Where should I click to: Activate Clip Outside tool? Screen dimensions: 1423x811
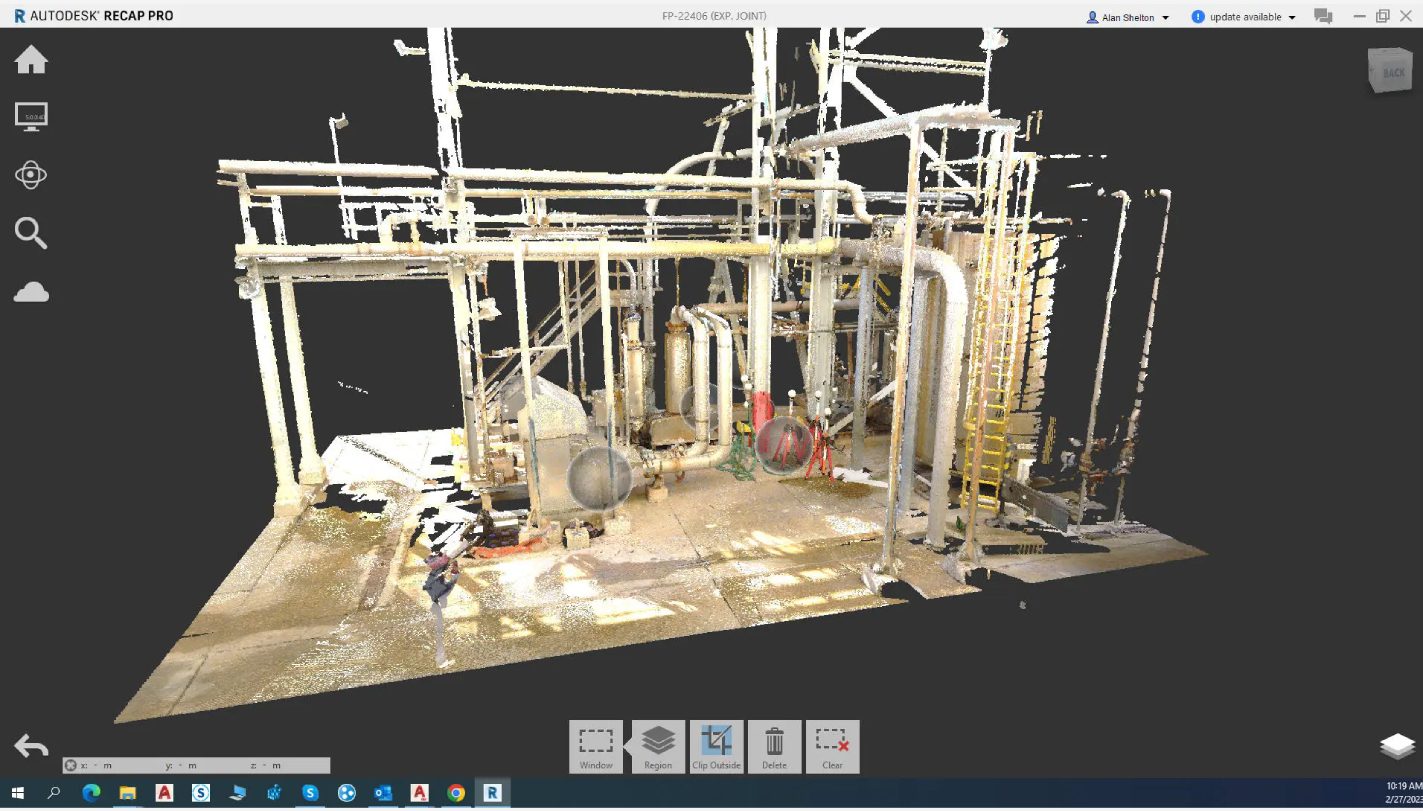(x=716, y=746)
